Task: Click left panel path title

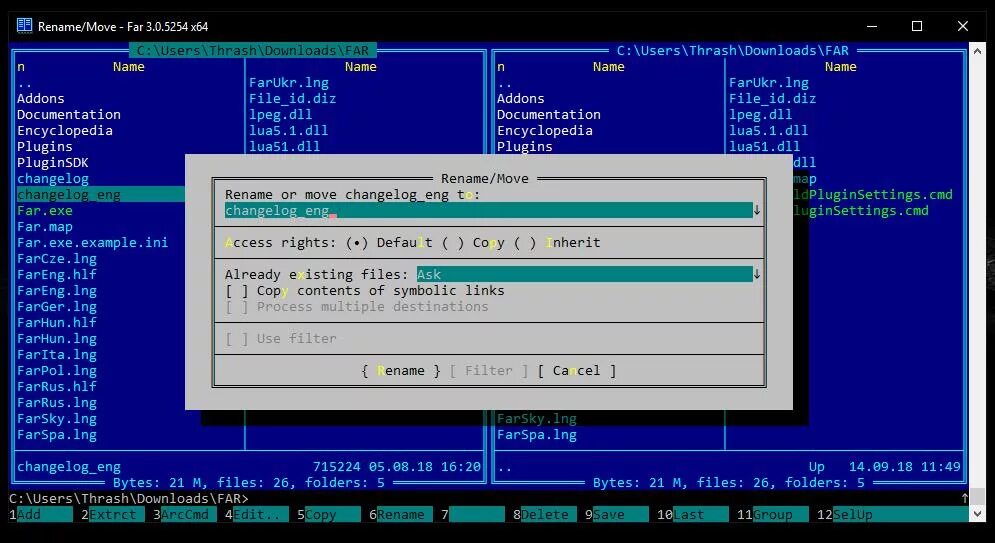Action: tap(253, 50)
